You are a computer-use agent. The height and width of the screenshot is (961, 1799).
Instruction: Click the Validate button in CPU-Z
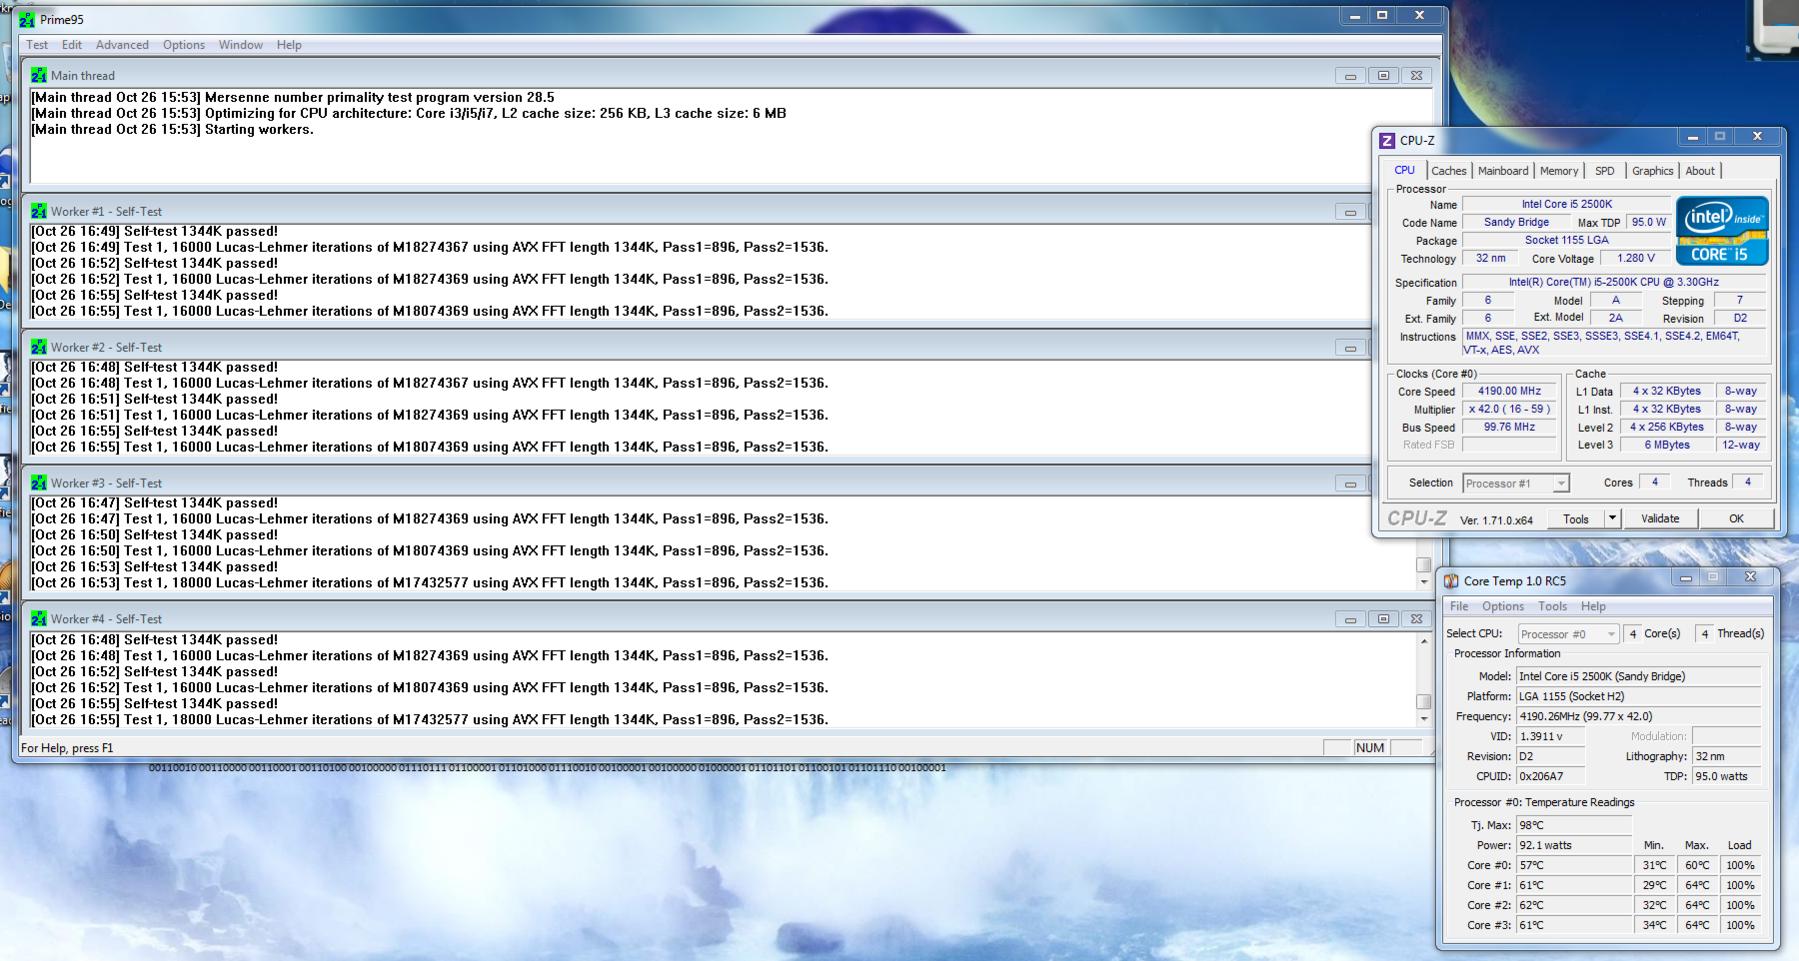[1660, 518]
